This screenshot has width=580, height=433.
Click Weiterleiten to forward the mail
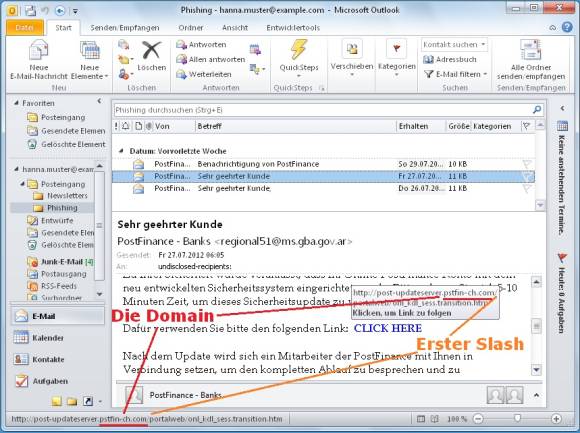204,74
